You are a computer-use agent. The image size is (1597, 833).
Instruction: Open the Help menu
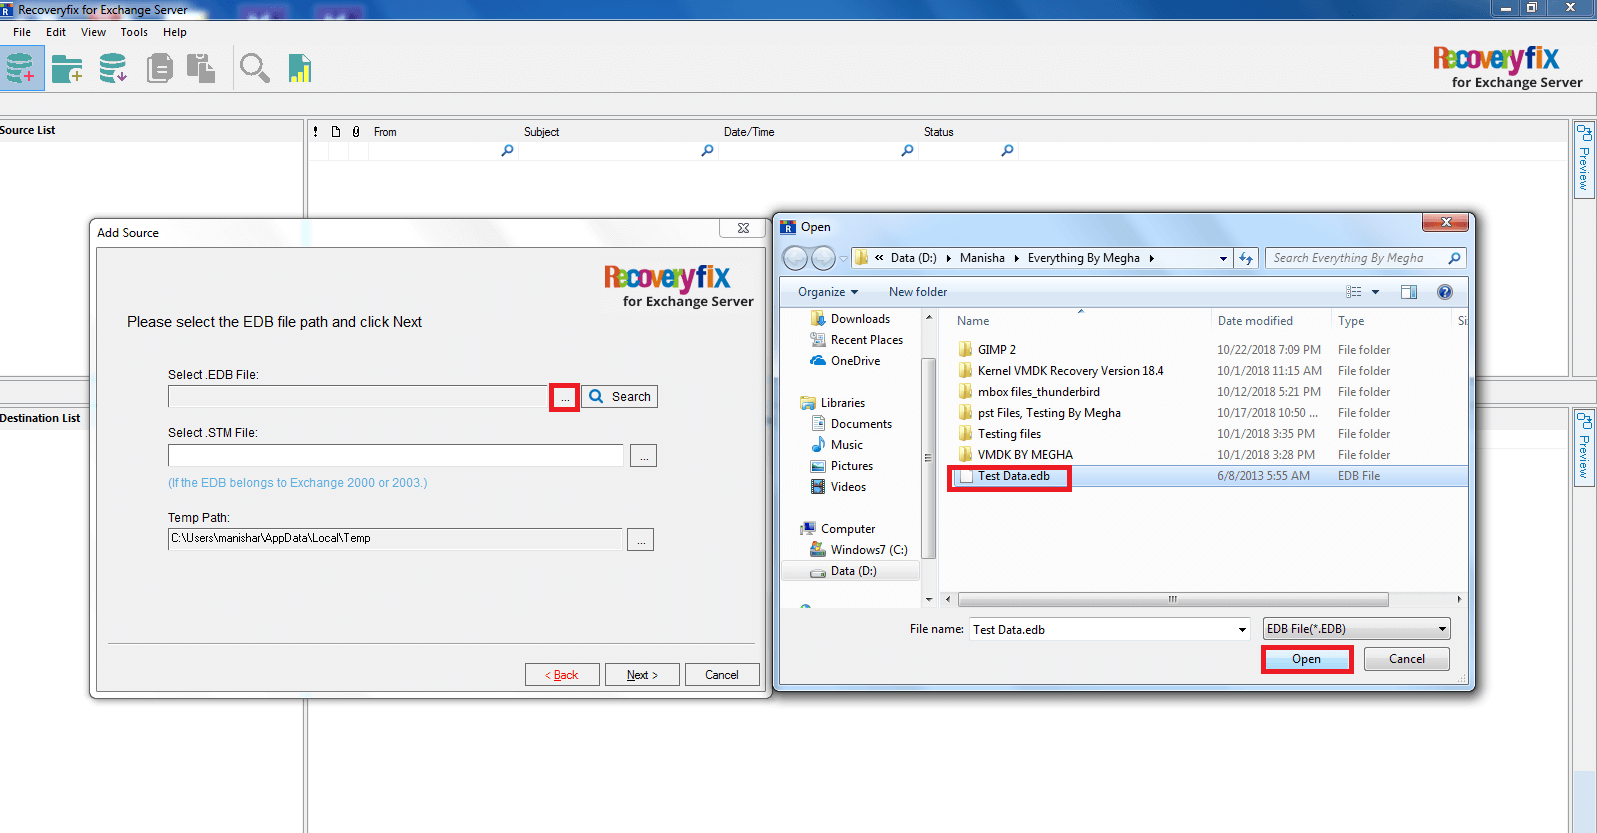pyautogui.click(x=175, y=32)
